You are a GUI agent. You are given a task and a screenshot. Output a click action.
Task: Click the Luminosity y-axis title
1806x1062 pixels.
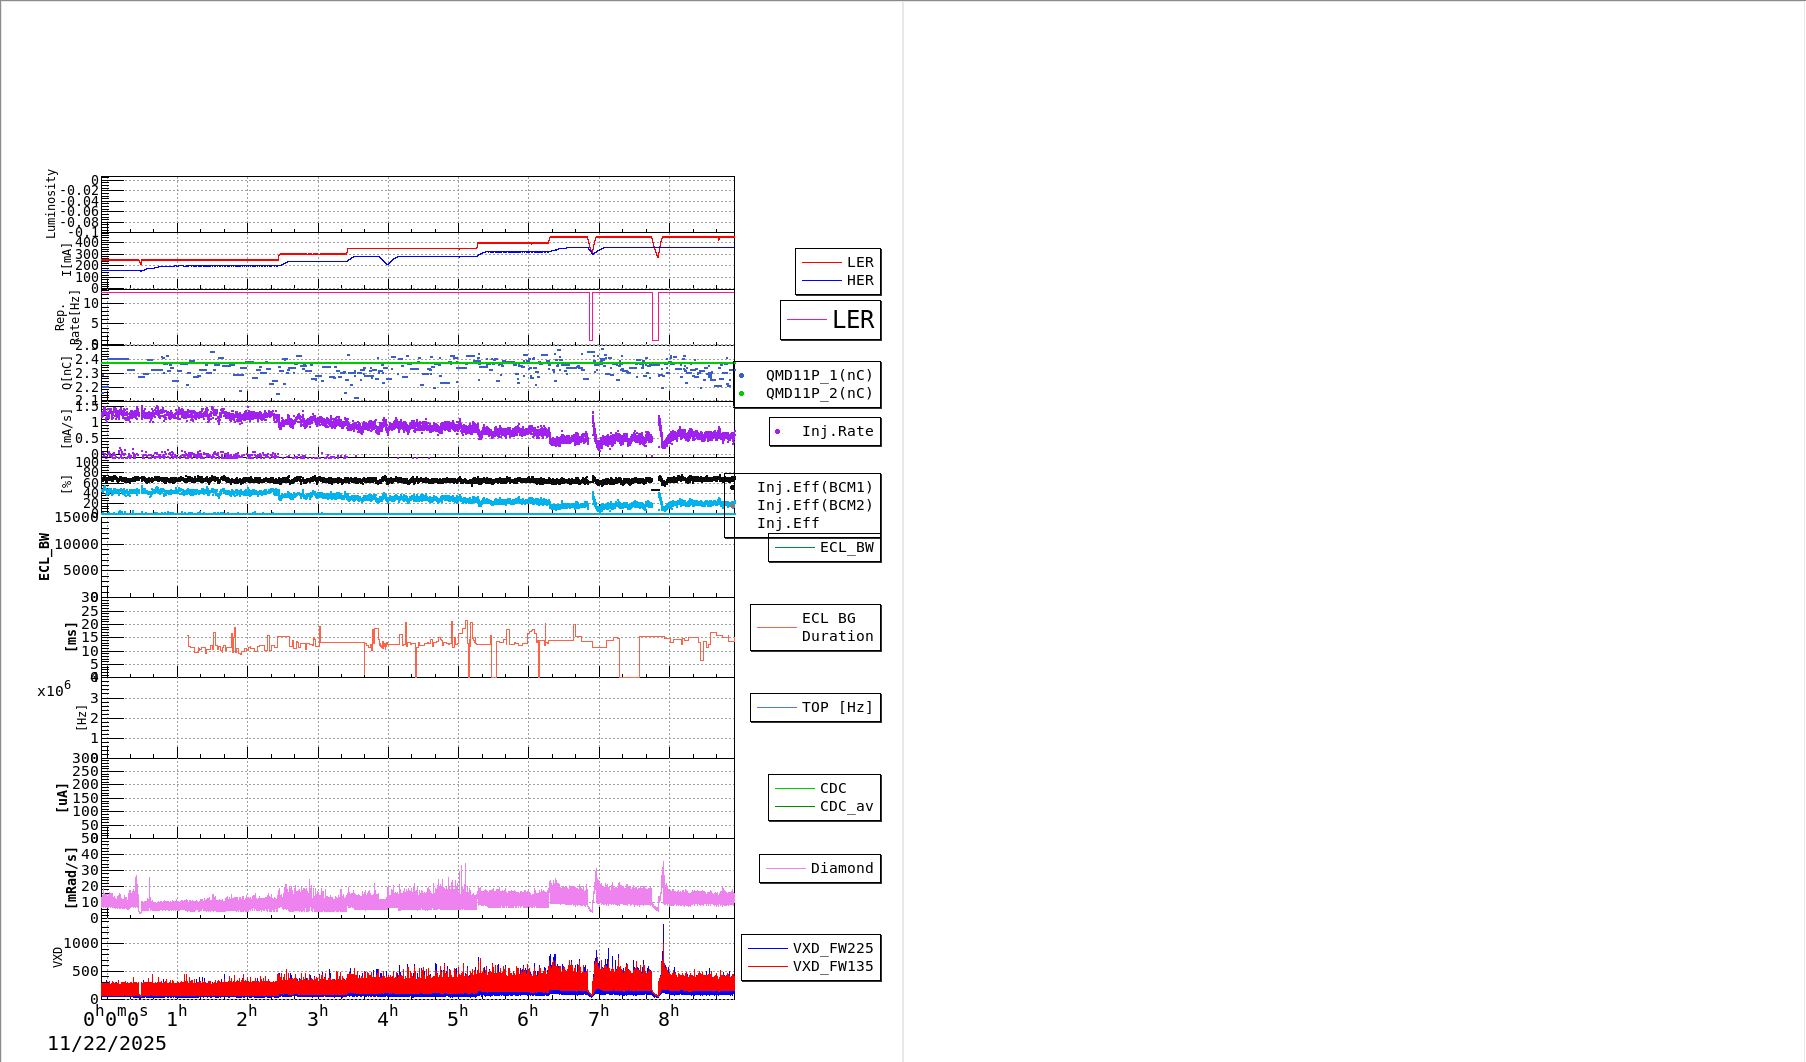click(x=51, y=204)
